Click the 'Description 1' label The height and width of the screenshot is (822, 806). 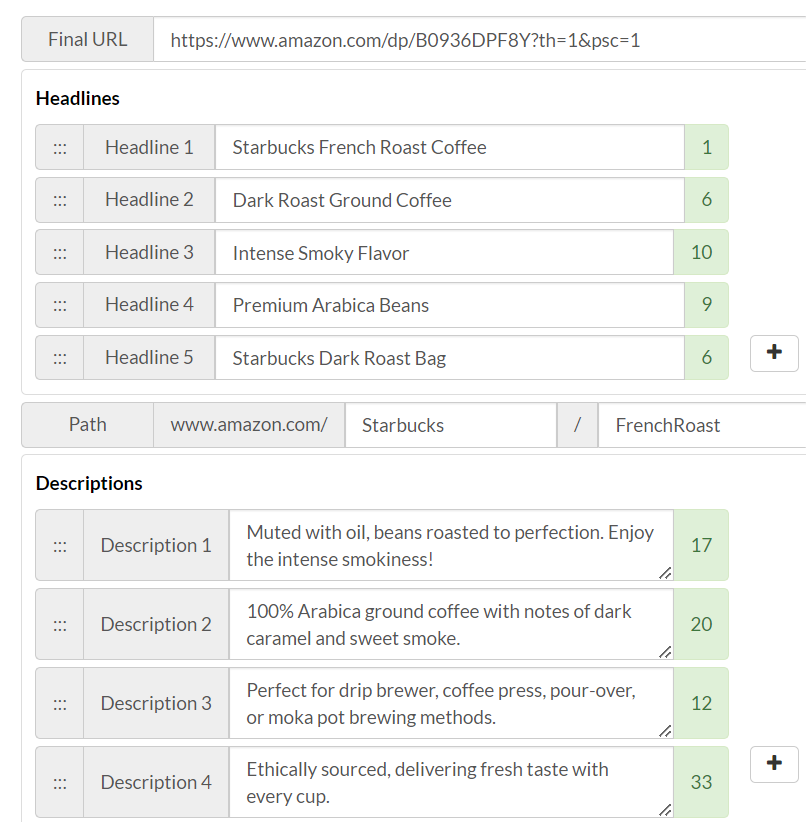[x=156, y=545]
